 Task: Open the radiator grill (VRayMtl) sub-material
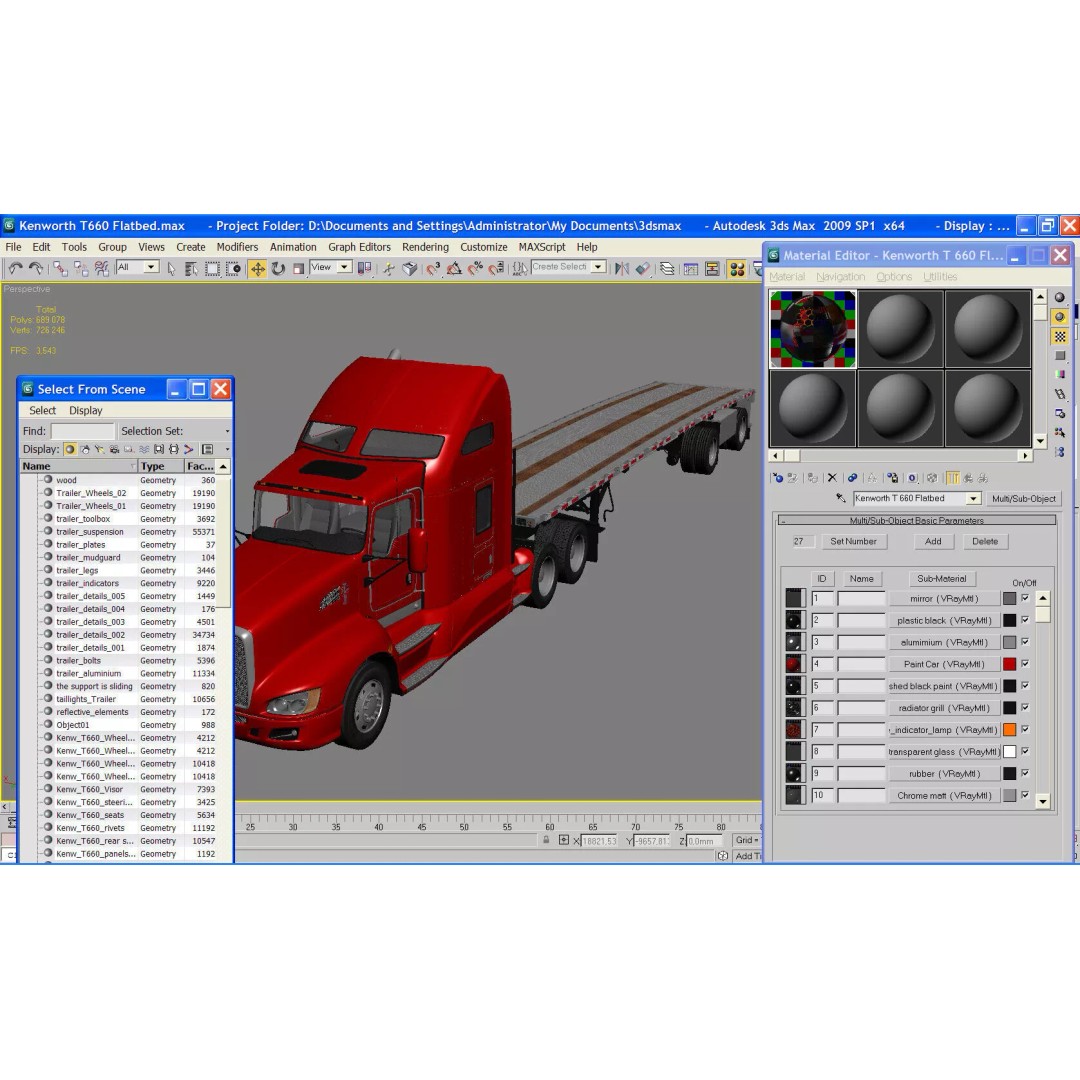coord(944,707)
